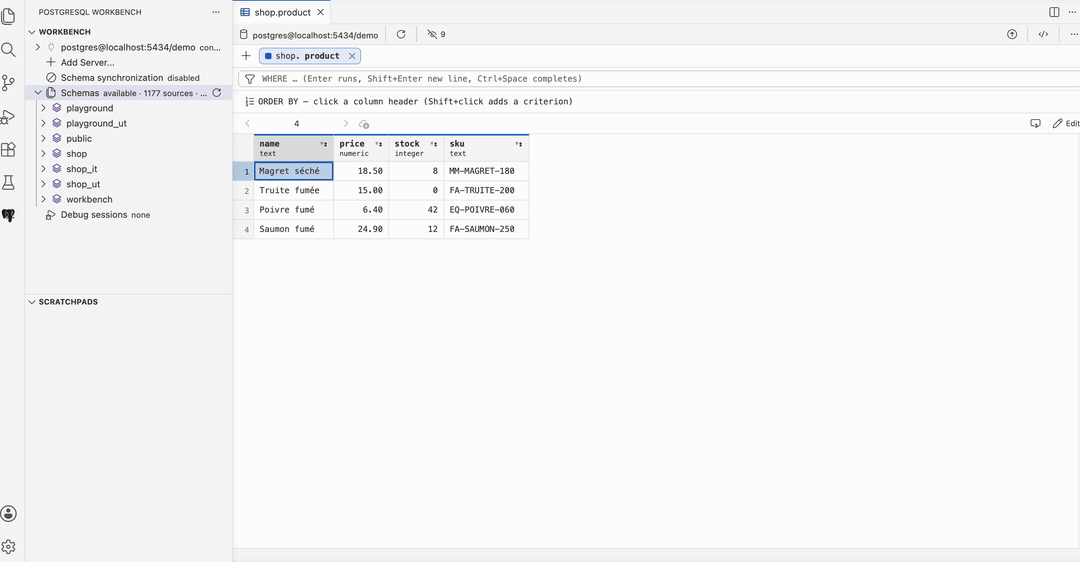Open the sku column filter-sort dropdown
This screenshot has width=1080, height=562.
pos(519,144)
